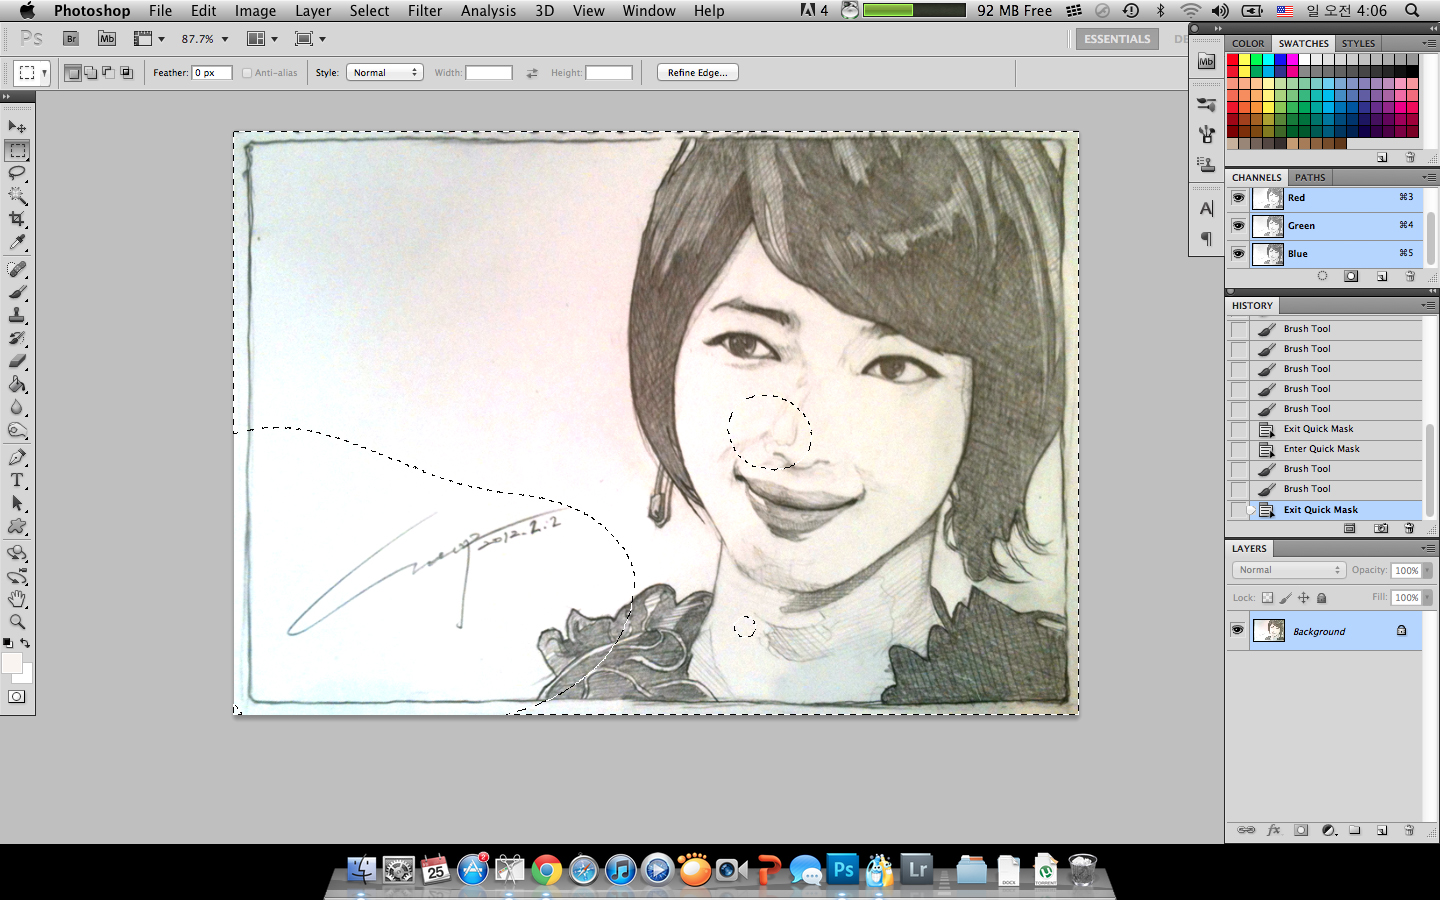The height and width of the screenshot is (900, 1440).
Task: Select the Dodge tool
Action: tap(17, 430)
